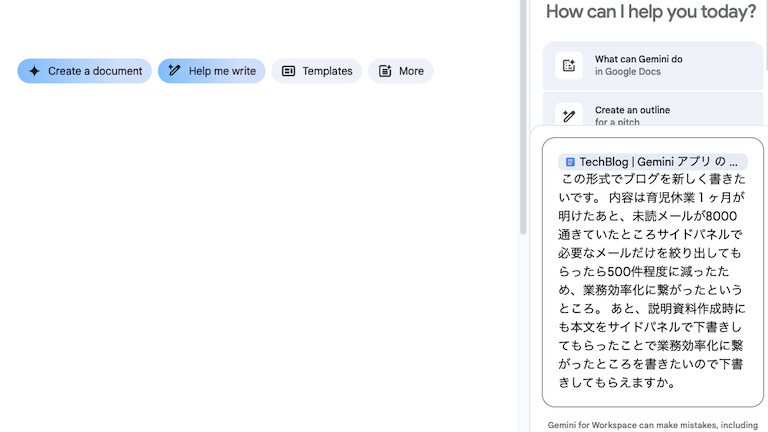
Task: Select the Create an outline suggestion
Action: pos(652,109)
